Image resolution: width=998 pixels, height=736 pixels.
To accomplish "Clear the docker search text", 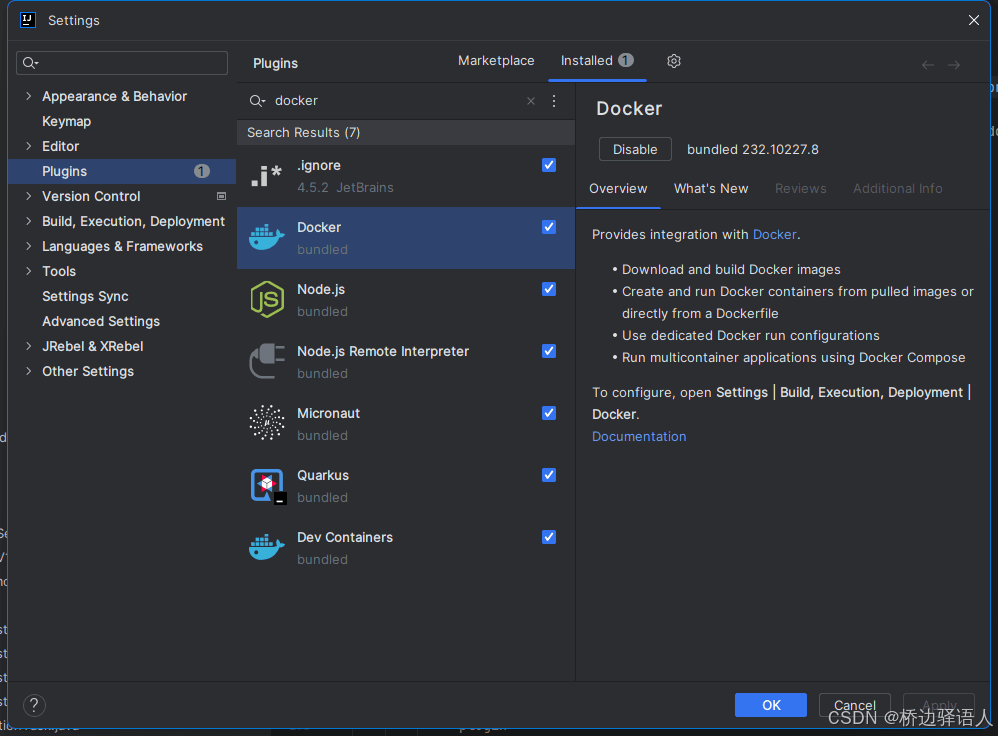I will 531,101.
